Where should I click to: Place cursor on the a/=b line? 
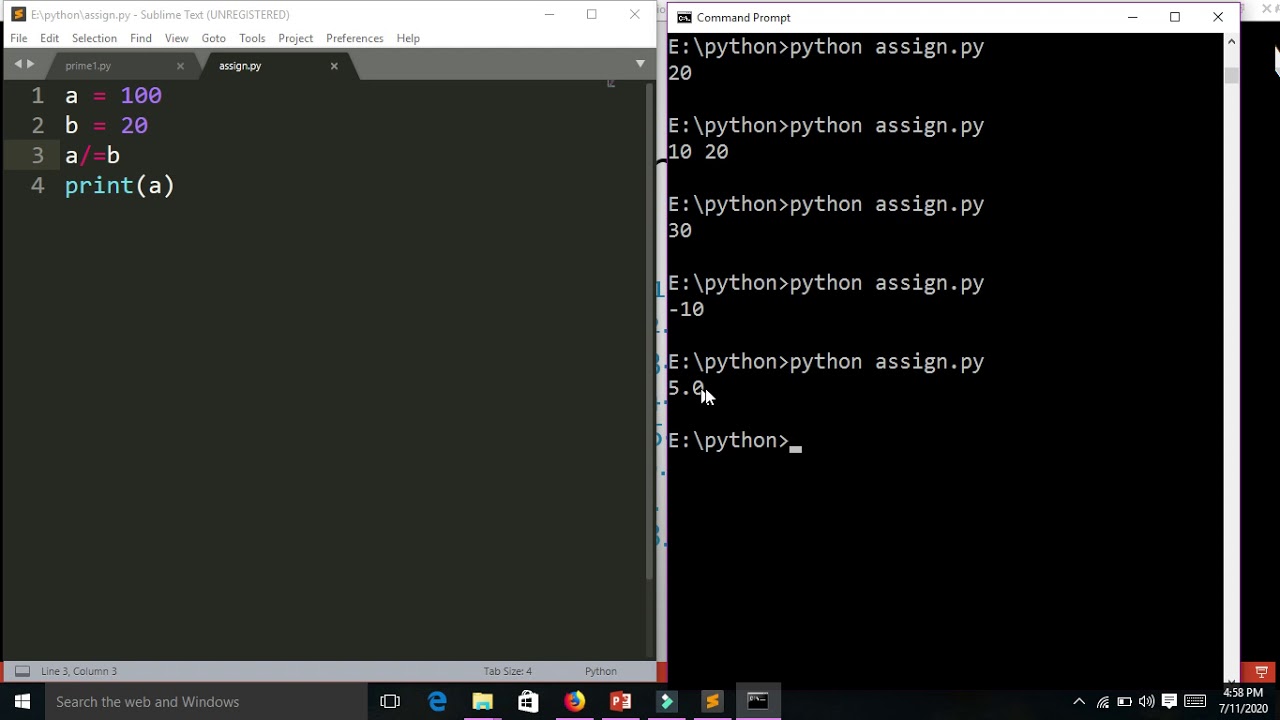point(92,156)
